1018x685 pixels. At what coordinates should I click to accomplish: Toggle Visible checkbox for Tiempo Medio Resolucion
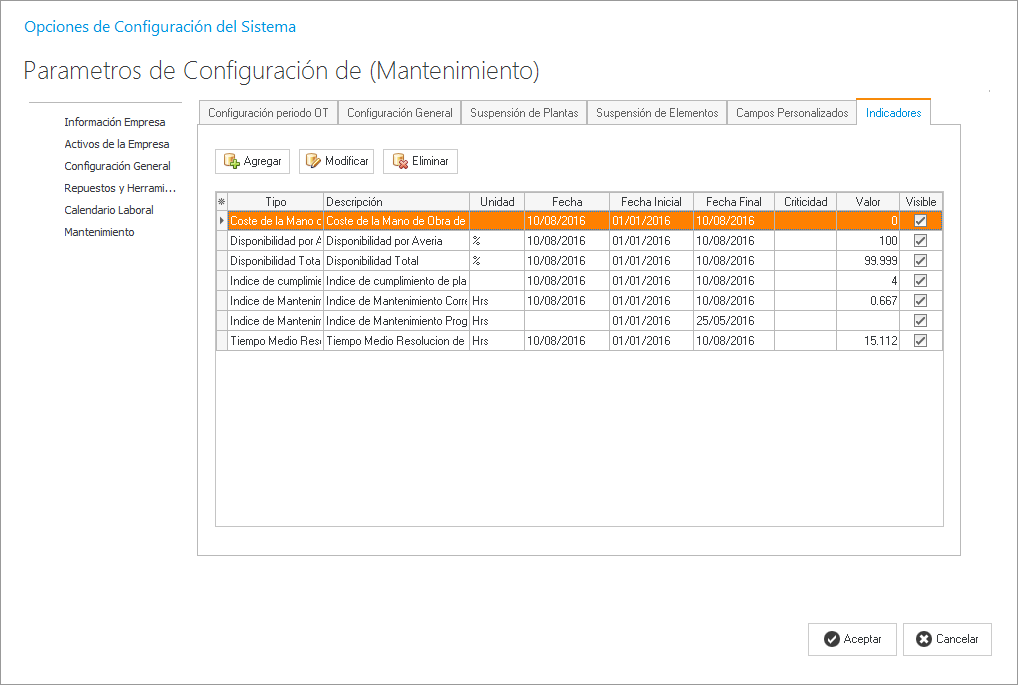click(x=920, y=341)
